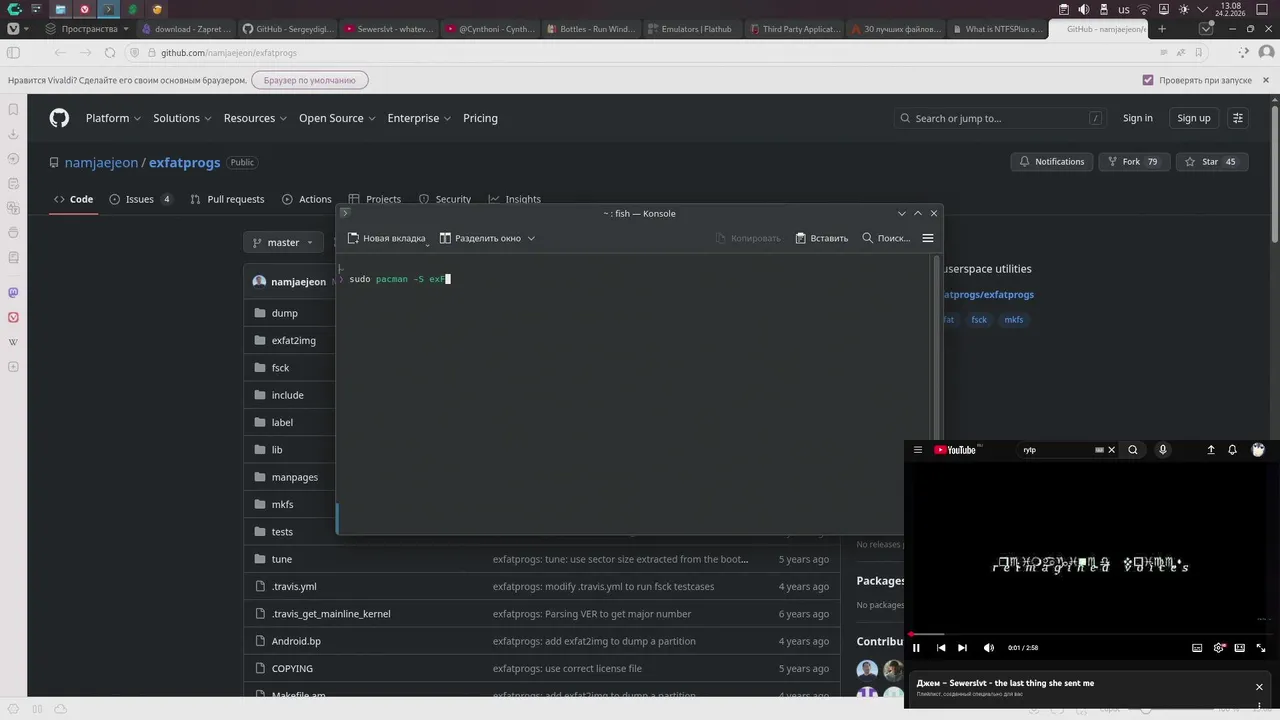
Task: Open the Konsole hamburger menu
Action: tap(928, 238)
